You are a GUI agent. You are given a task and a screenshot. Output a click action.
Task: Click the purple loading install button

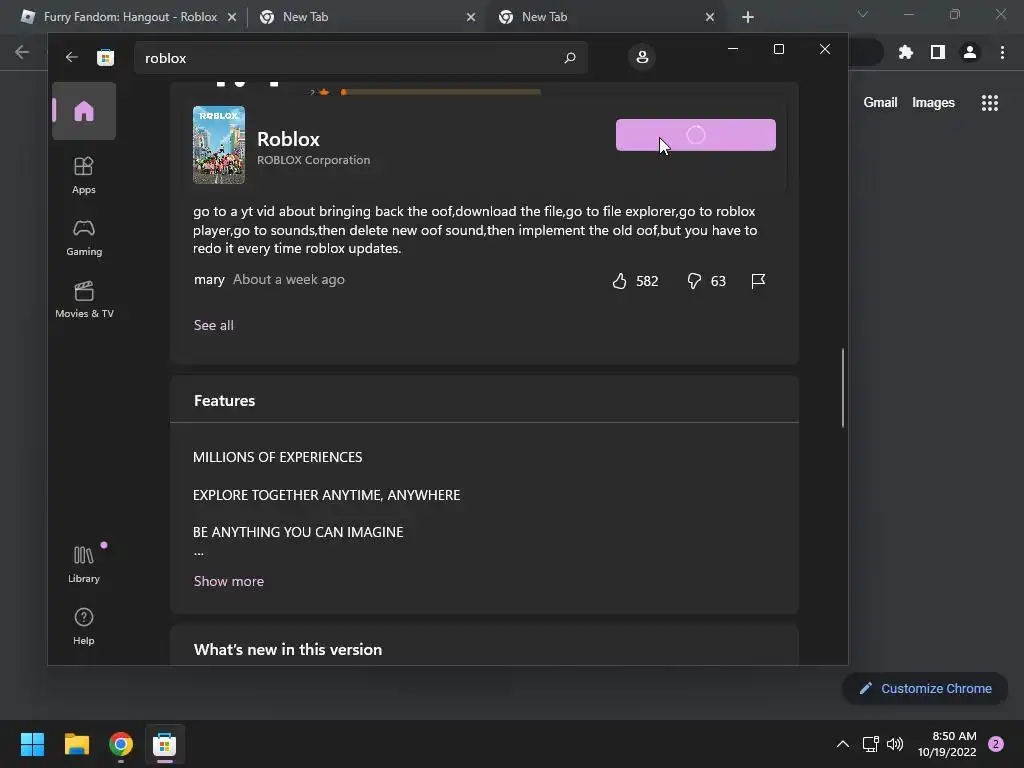[696, 135]
